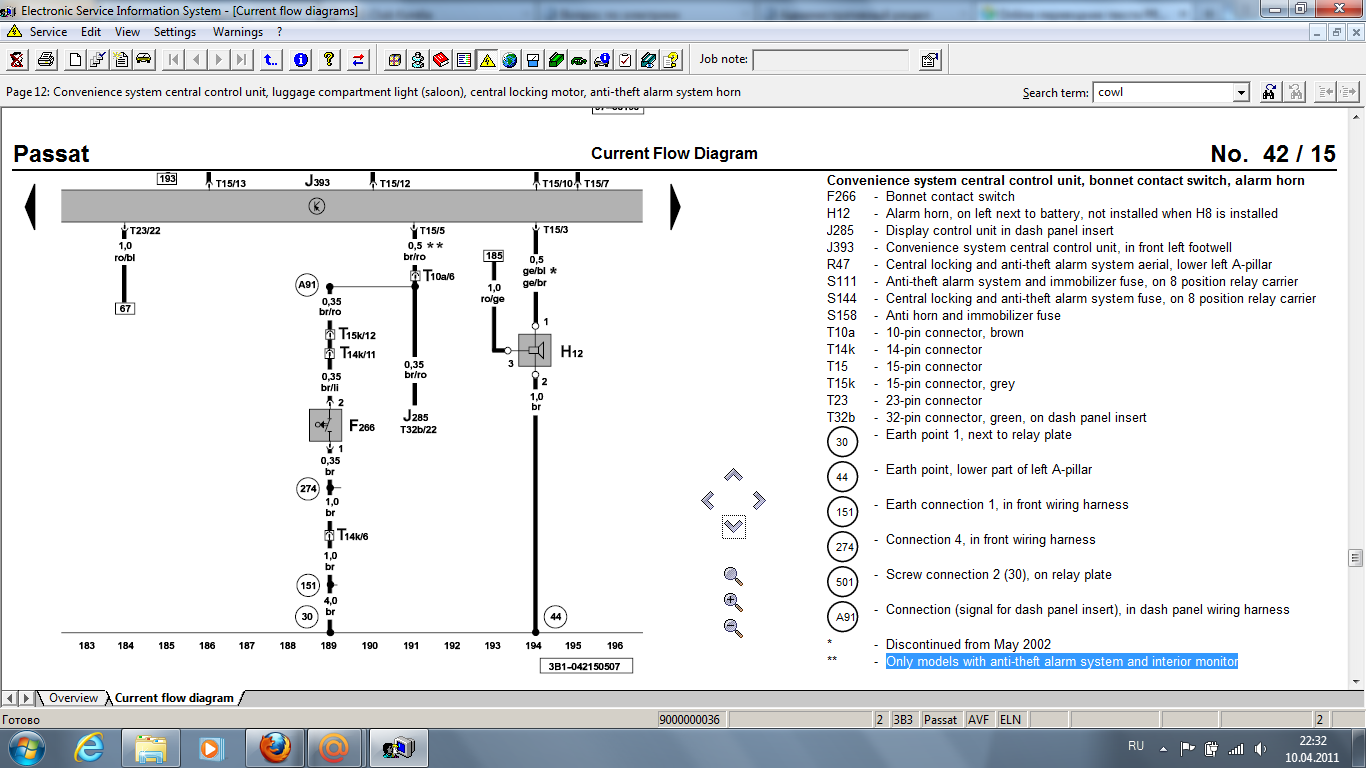The height and width of the screenshot is (768, 1366).
Task: Click legend text 'Anti horn and immobilizer fuse'
Action: (973, 315)
